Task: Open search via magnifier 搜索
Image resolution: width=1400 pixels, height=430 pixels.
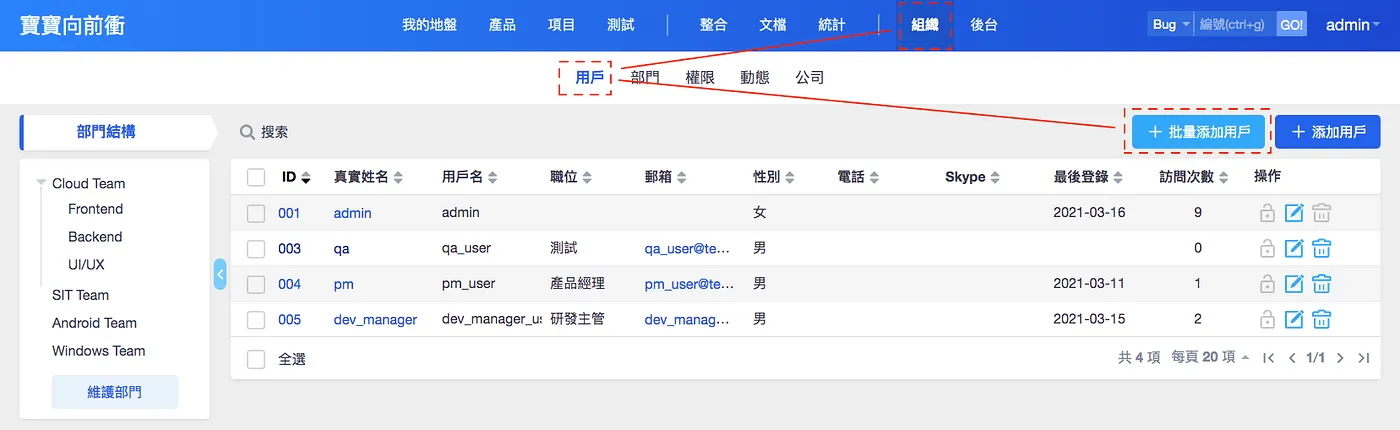Action: 264,132
